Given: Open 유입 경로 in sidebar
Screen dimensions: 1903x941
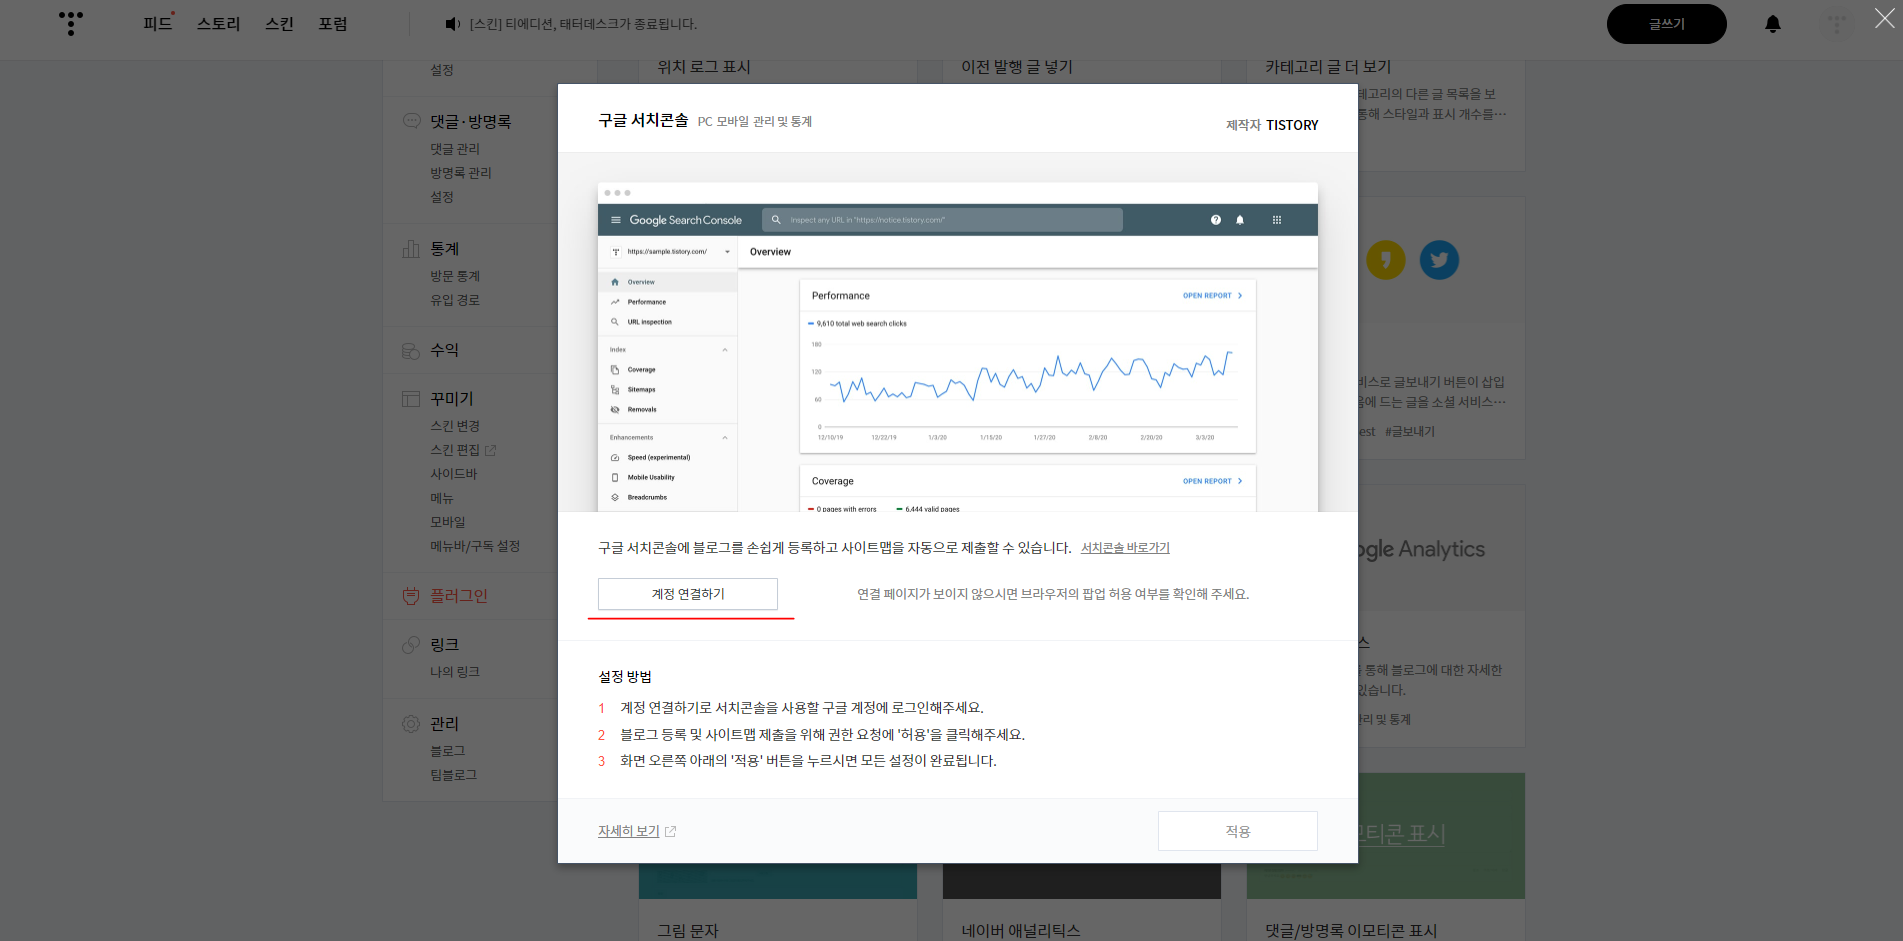Looking at the screenshot, I should click(455, 300).
